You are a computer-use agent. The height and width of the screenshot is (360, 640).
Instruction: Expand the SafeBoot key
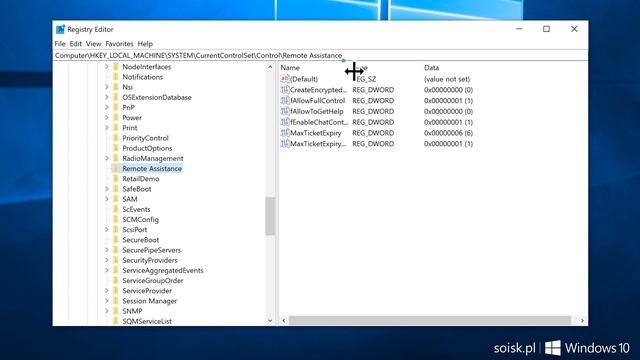[107, 189]
